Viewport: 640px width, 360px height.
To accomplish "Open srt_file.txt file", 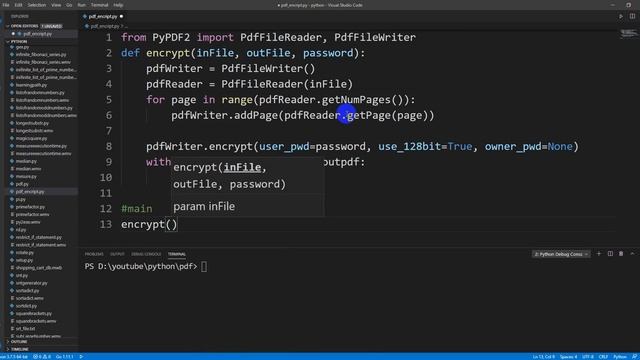I will coord(25,329).
